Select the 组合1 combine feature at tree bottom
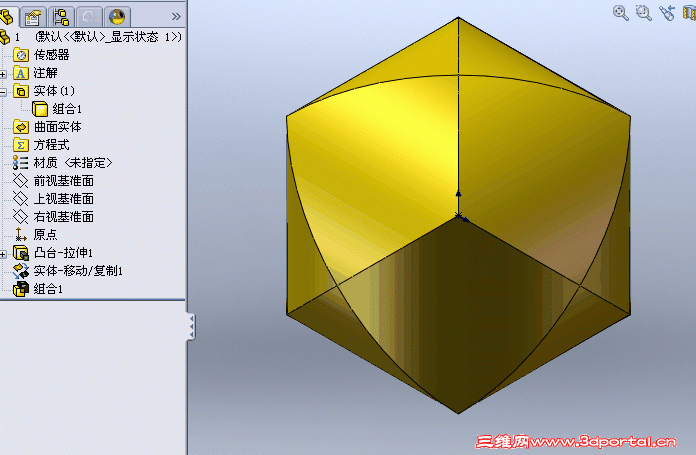 48,289
